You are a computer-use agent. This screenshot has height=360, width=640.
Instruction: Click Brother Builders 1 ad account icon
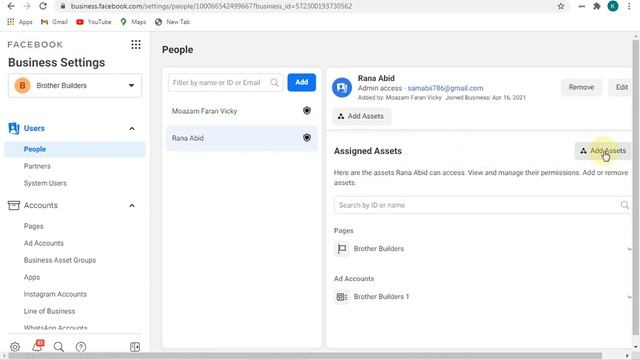pos(342,297)
